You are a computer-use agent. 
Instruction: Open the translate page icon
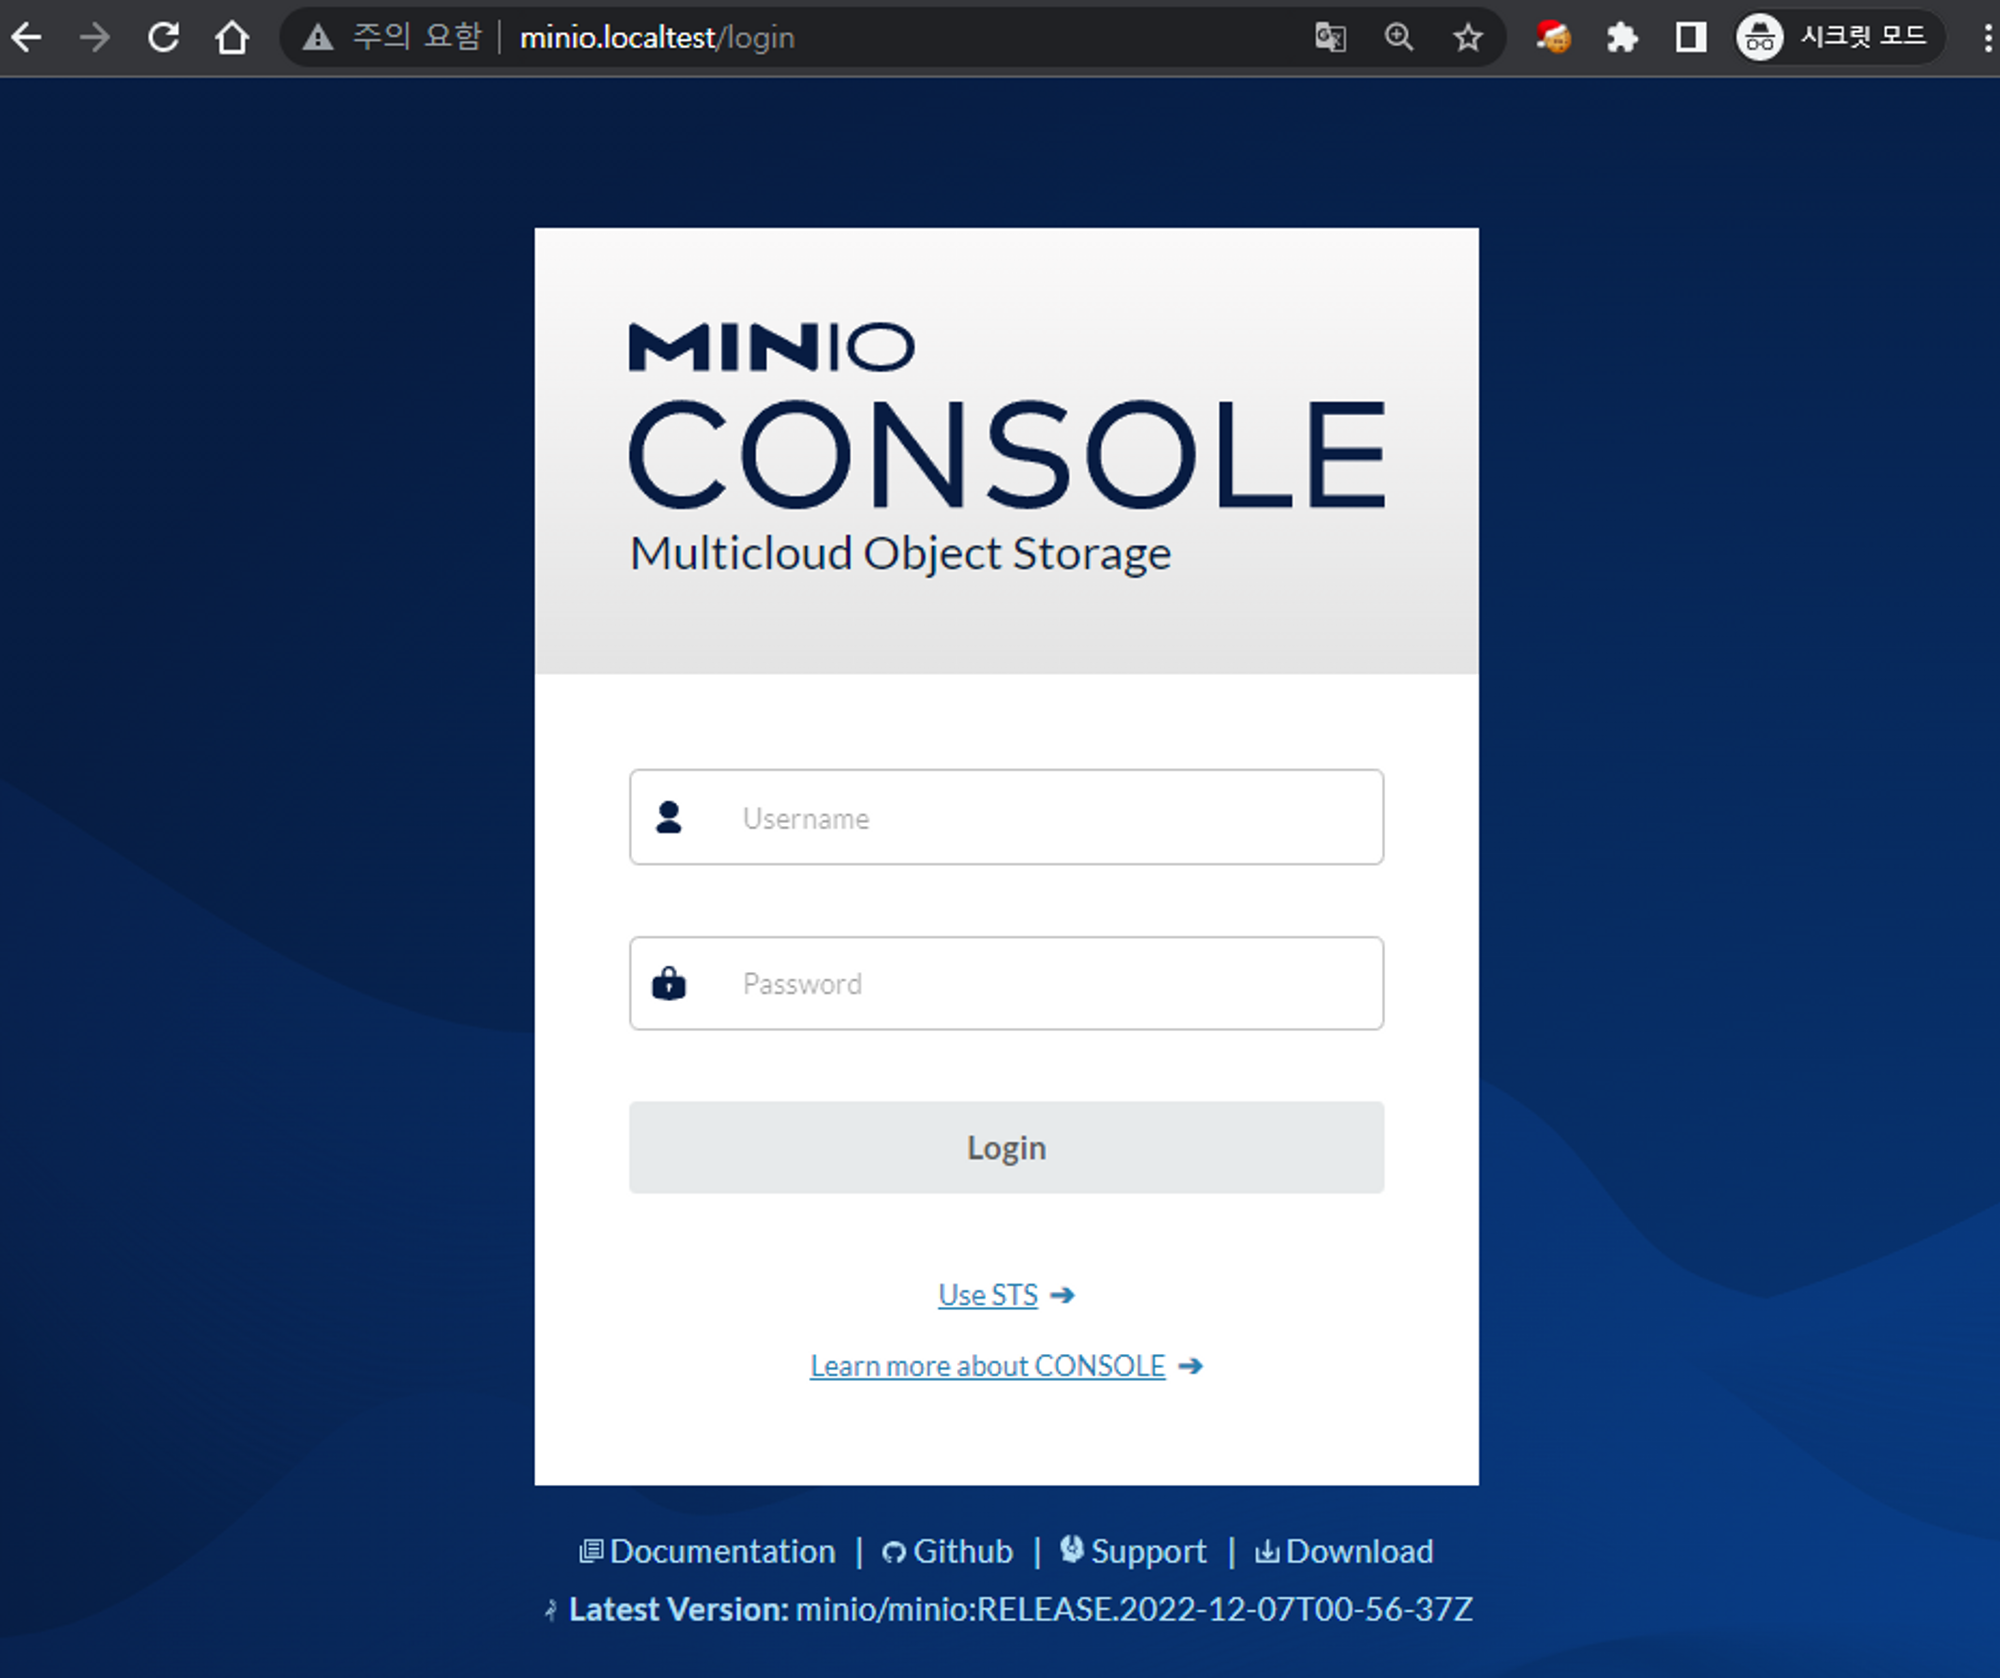(x=1330, y=38)
